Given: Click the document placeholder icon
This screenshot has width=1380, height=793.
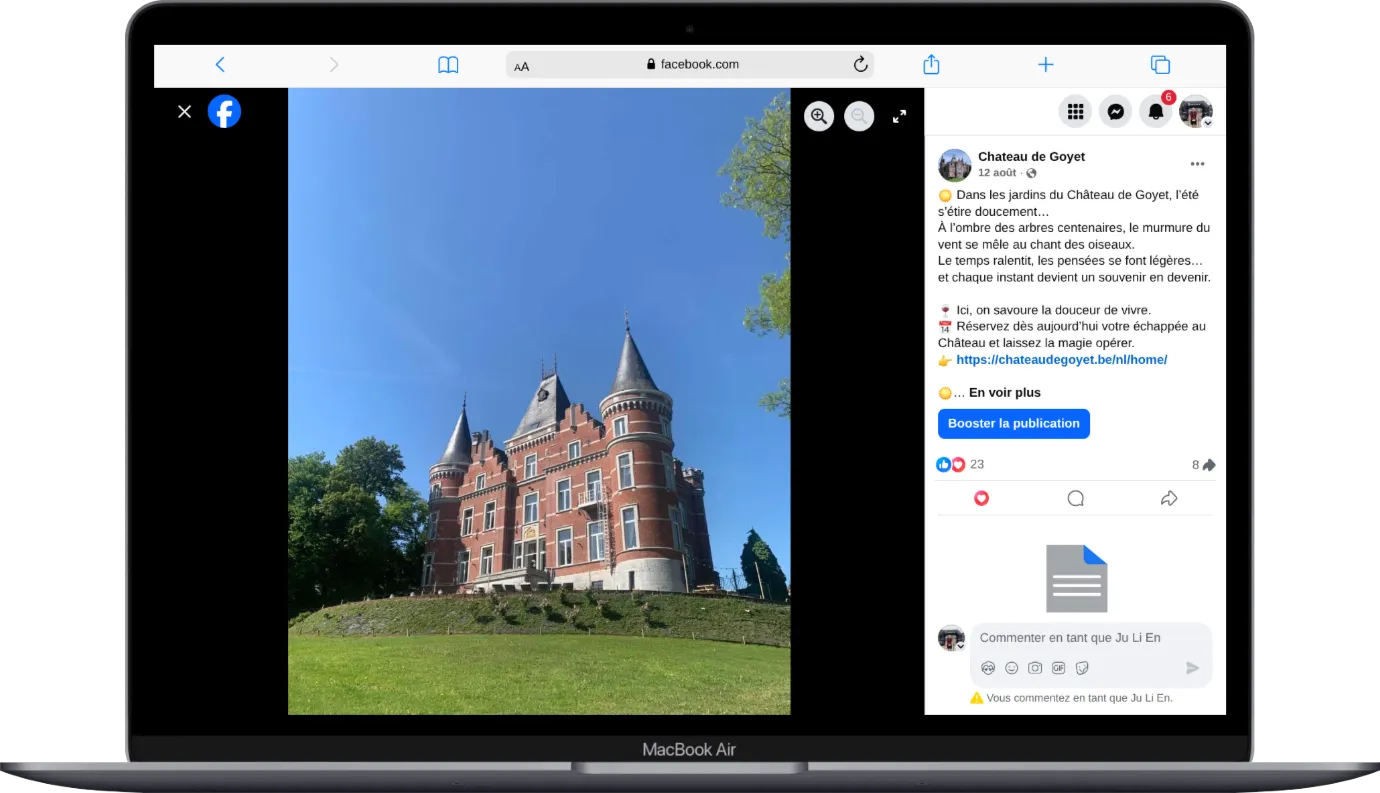Looking at the screenshot, I should (1076, 578).
